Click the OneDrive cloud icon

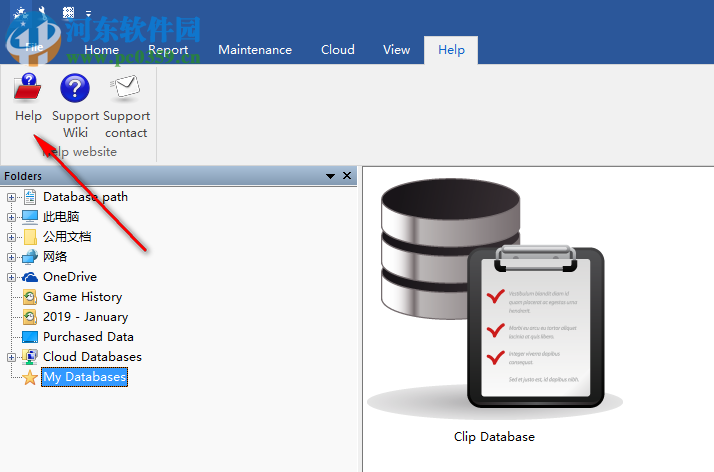[x=30, y=277]
